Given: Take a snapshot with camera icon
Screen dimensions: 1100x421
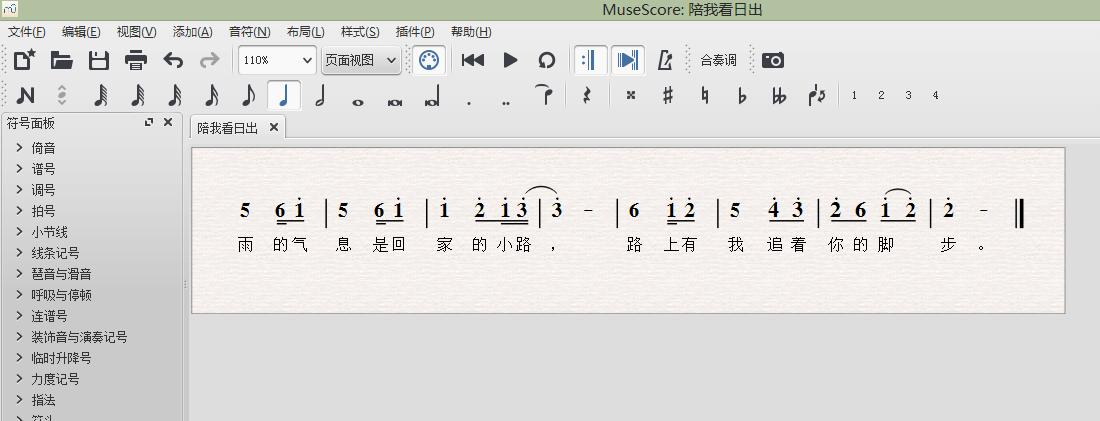Looking at the screenshot, I should pos(772,60).
